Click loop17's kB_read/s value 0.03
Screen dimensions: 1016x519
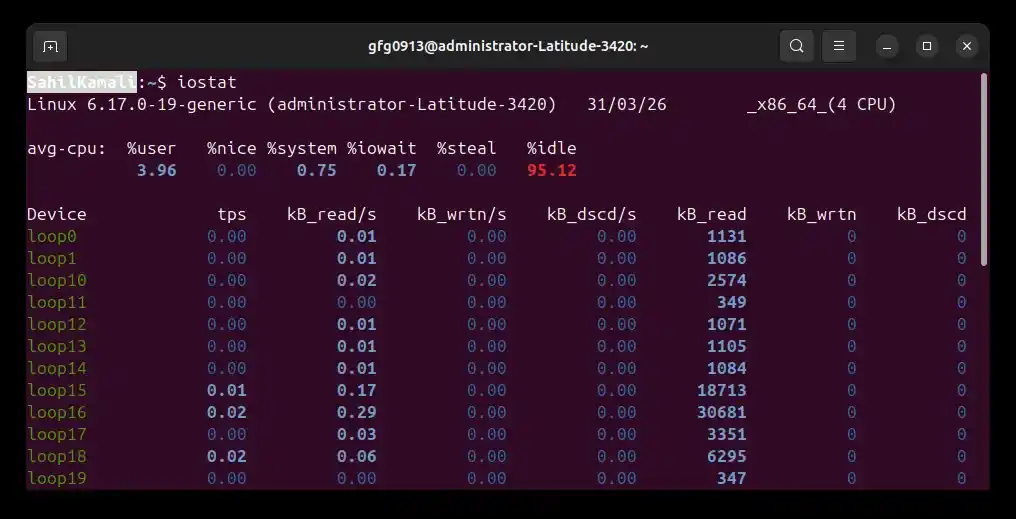(x=356, y=435)
